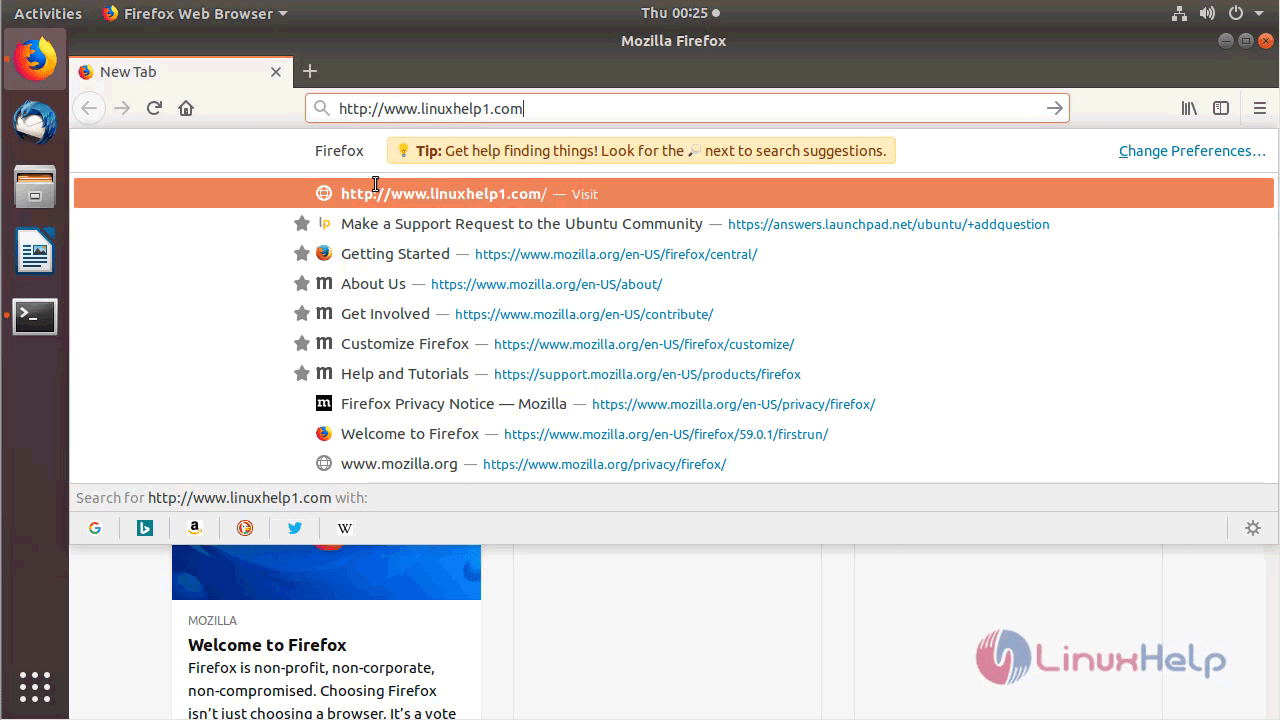Open the clock showing Thu 00:25

click(x=680, y=13)
